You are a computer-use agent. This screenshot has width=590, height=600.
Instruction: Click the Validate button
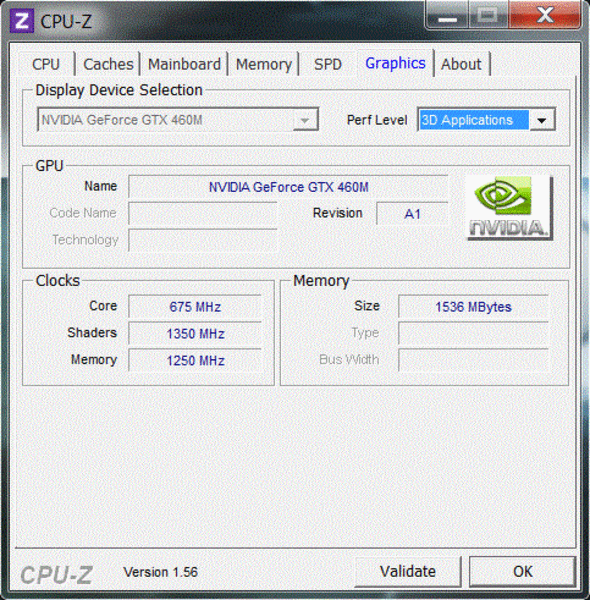pos(408,571)
